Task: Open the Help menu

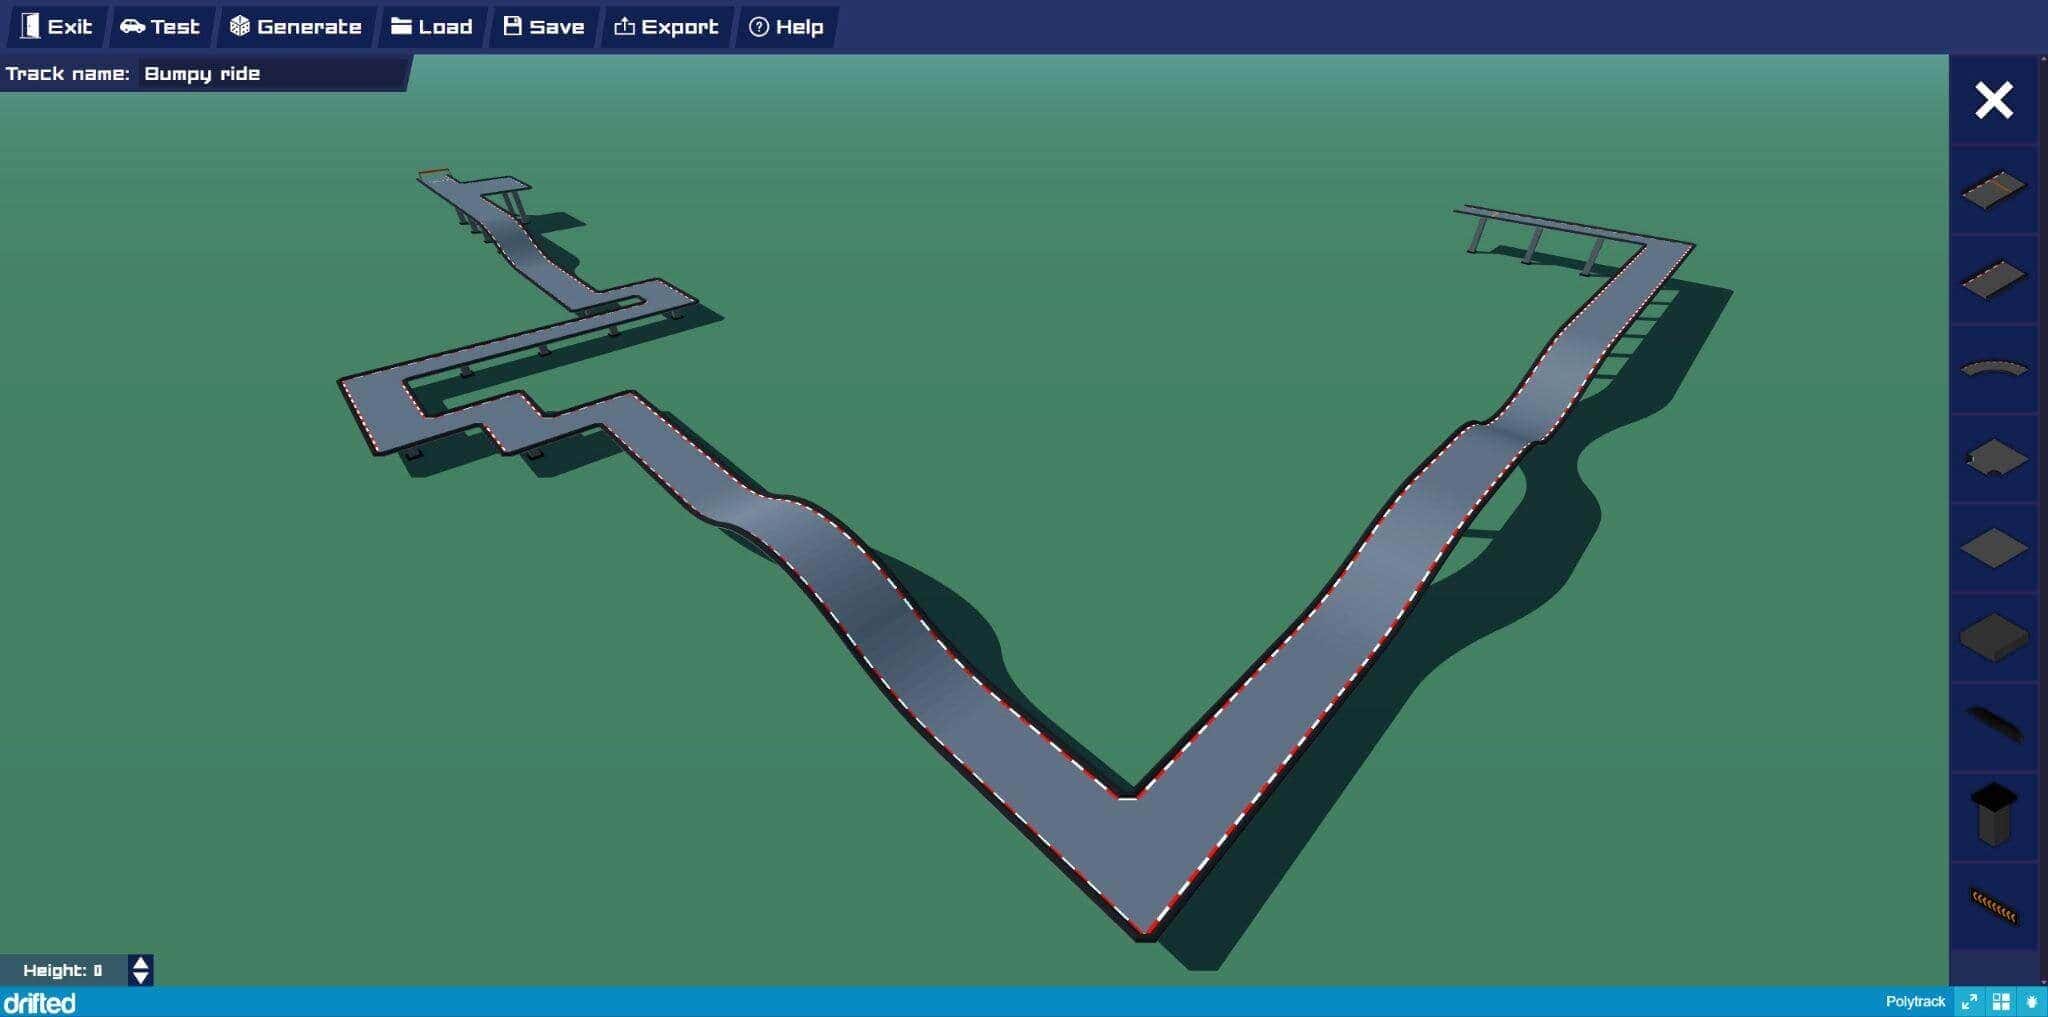Action: 787,27
